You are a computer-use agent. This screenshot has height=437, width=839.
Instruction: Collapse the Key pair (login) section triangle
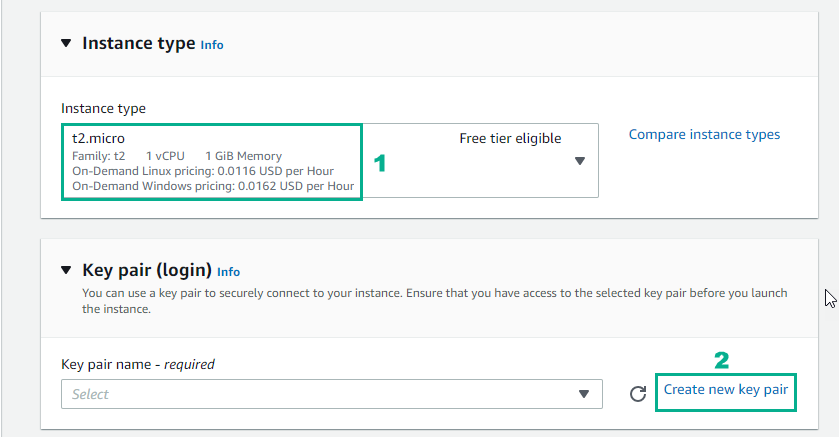point(66,270)
